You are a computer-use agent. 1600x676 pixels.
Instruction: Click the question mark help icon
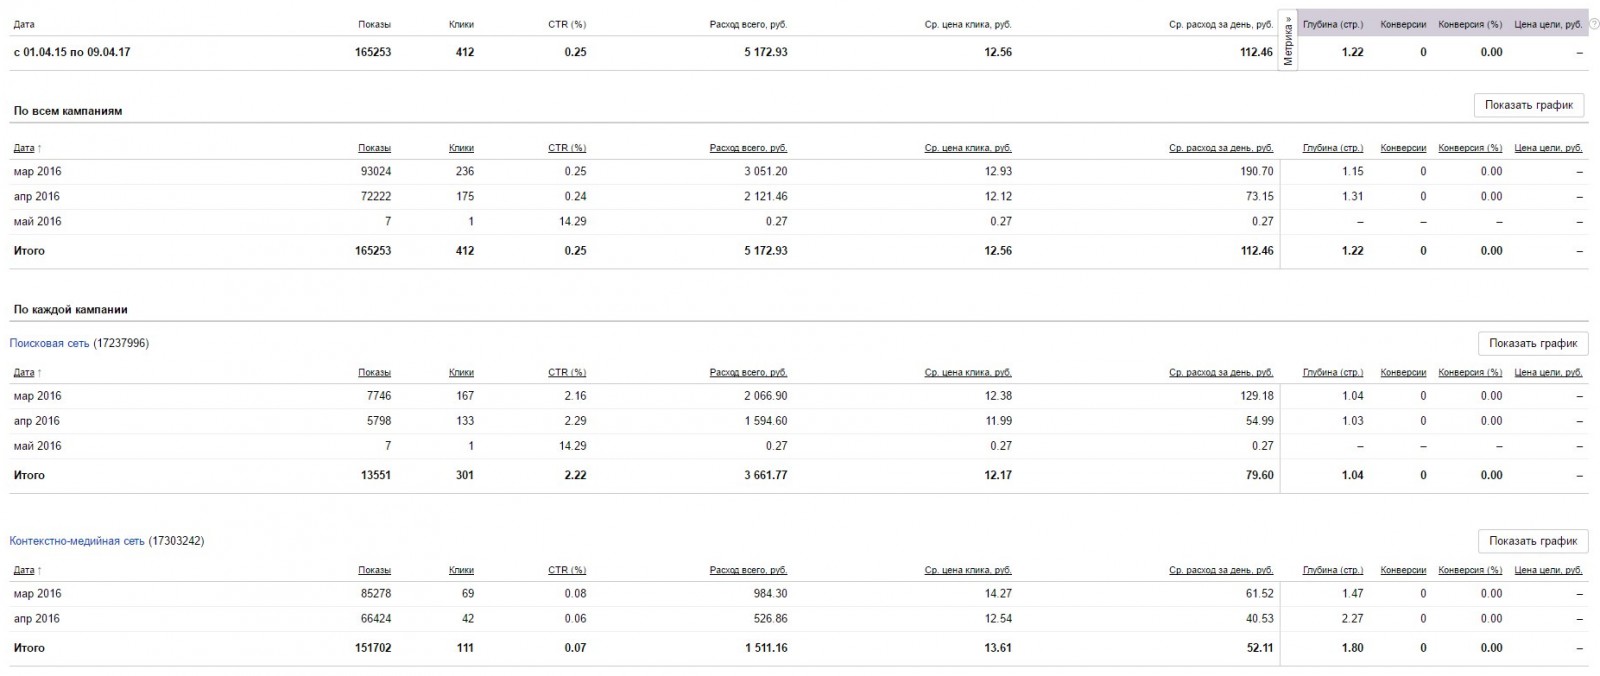point(1594,24)
